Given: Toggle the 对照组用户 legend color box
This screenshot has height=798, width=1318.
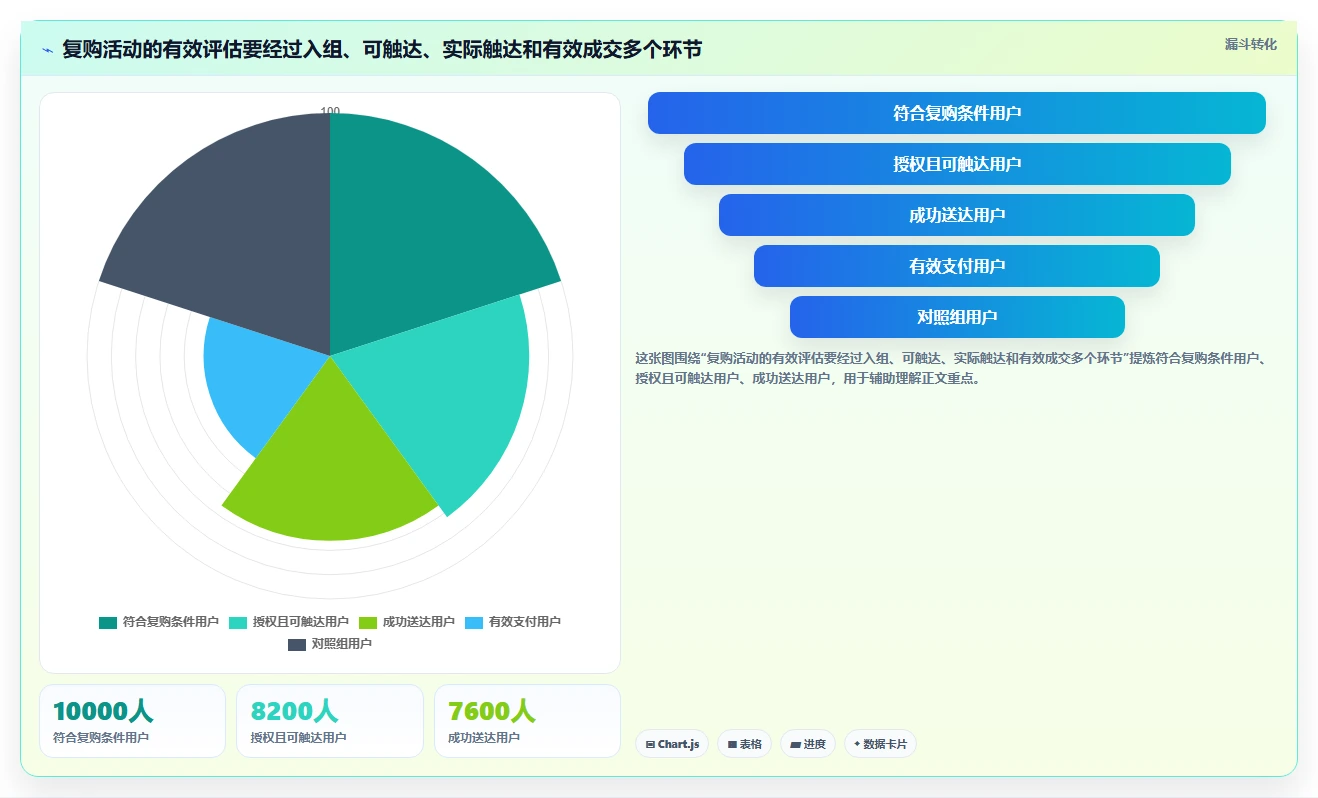Looking at the screenshot, I should click(x=297, y=644).
